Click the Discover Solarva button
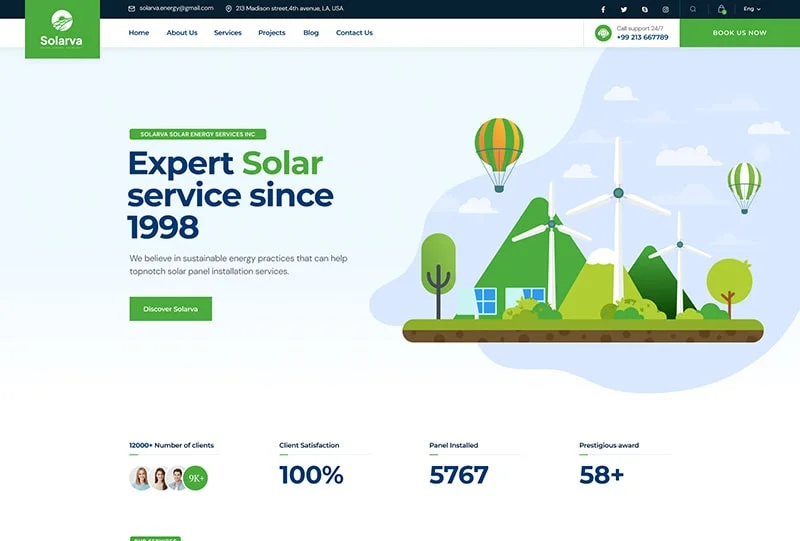Image resolution: width=800 pixels, height=541 pixels. point(170,309)
